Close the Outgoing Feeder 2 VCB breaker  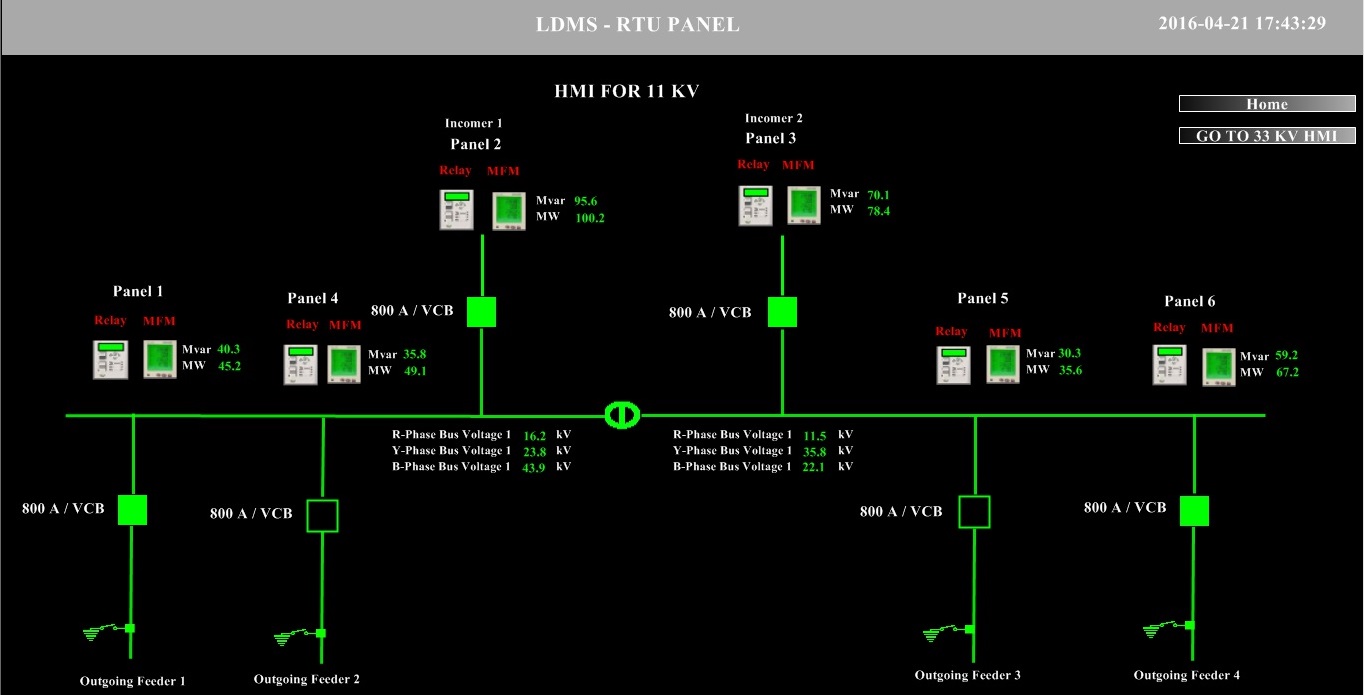322,516
